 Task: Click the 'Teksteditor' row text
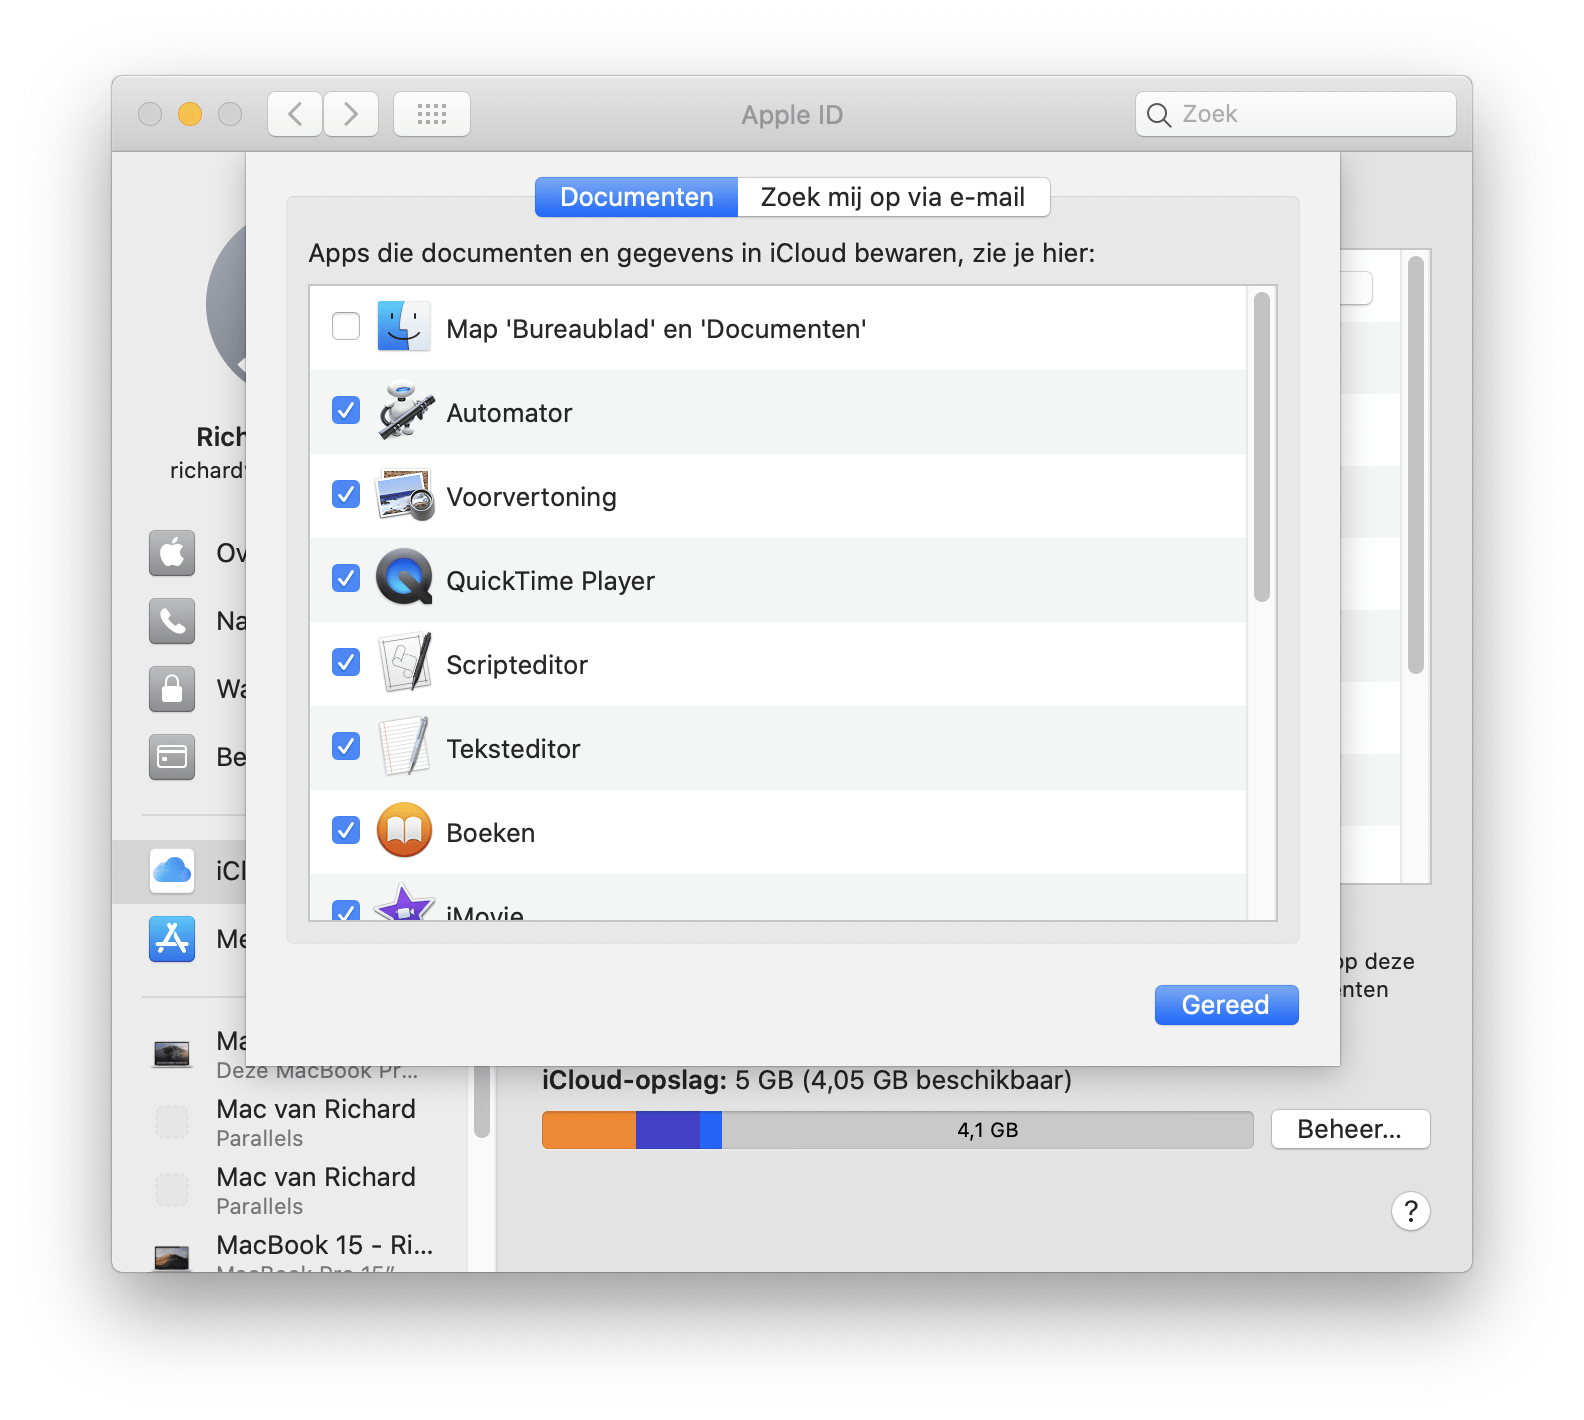pos(513,749)
